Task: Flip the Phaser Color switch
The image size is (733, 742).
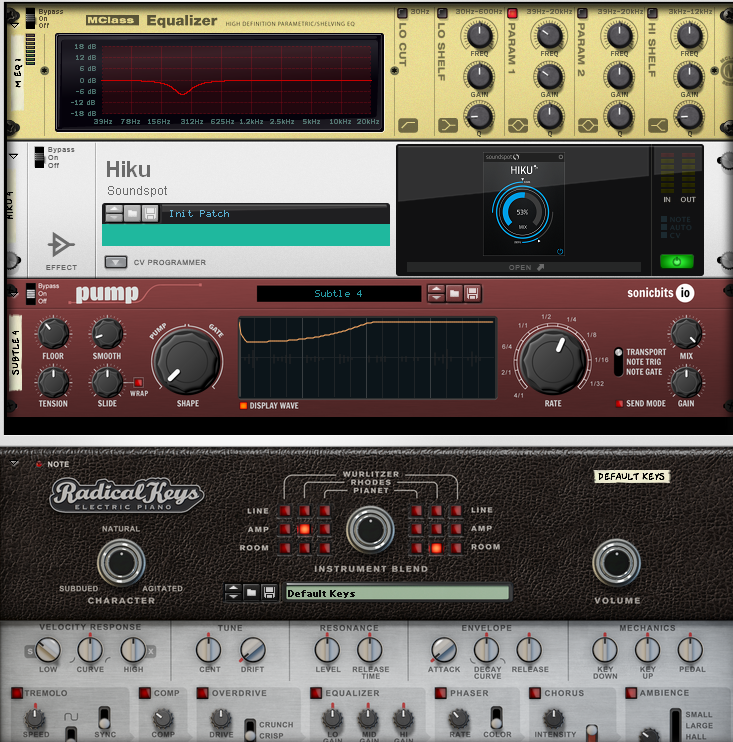Action: (x=496, y=718)
